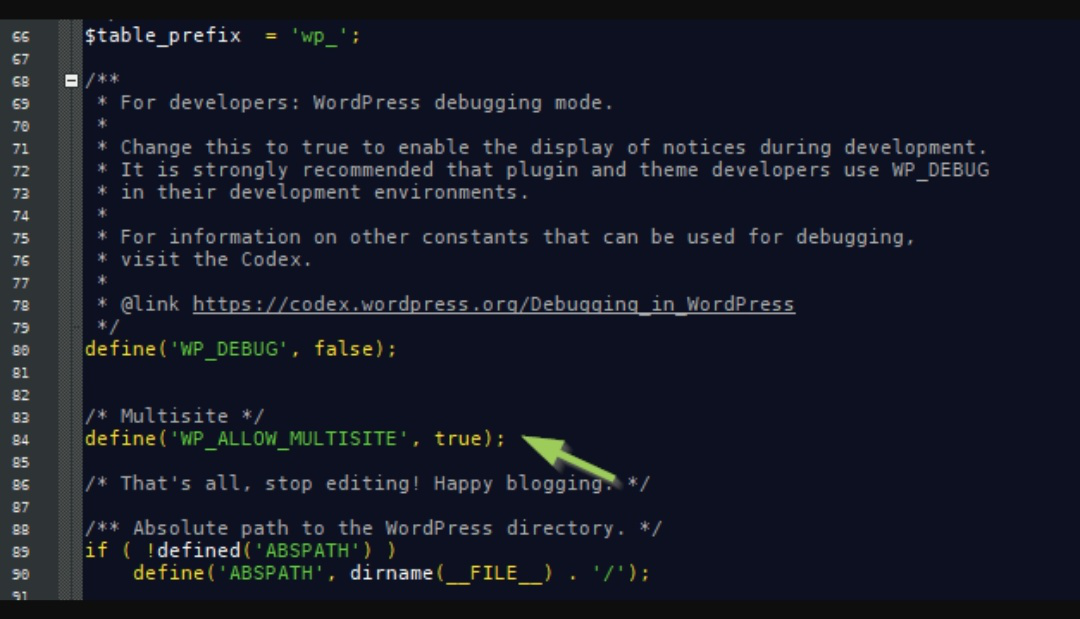
Task: Click "in their development environments" comment
Action: point(313,192)
